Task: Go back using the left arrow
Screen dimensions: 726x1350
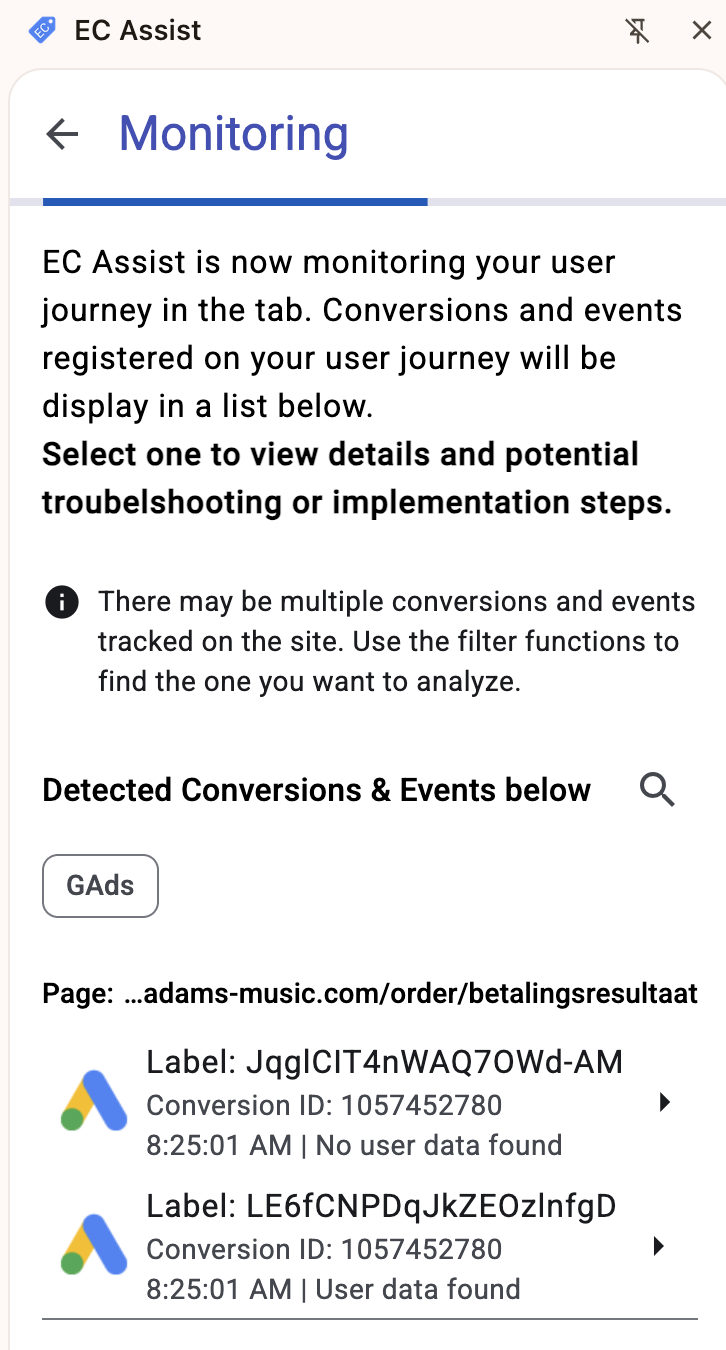Action: [62, 134]
